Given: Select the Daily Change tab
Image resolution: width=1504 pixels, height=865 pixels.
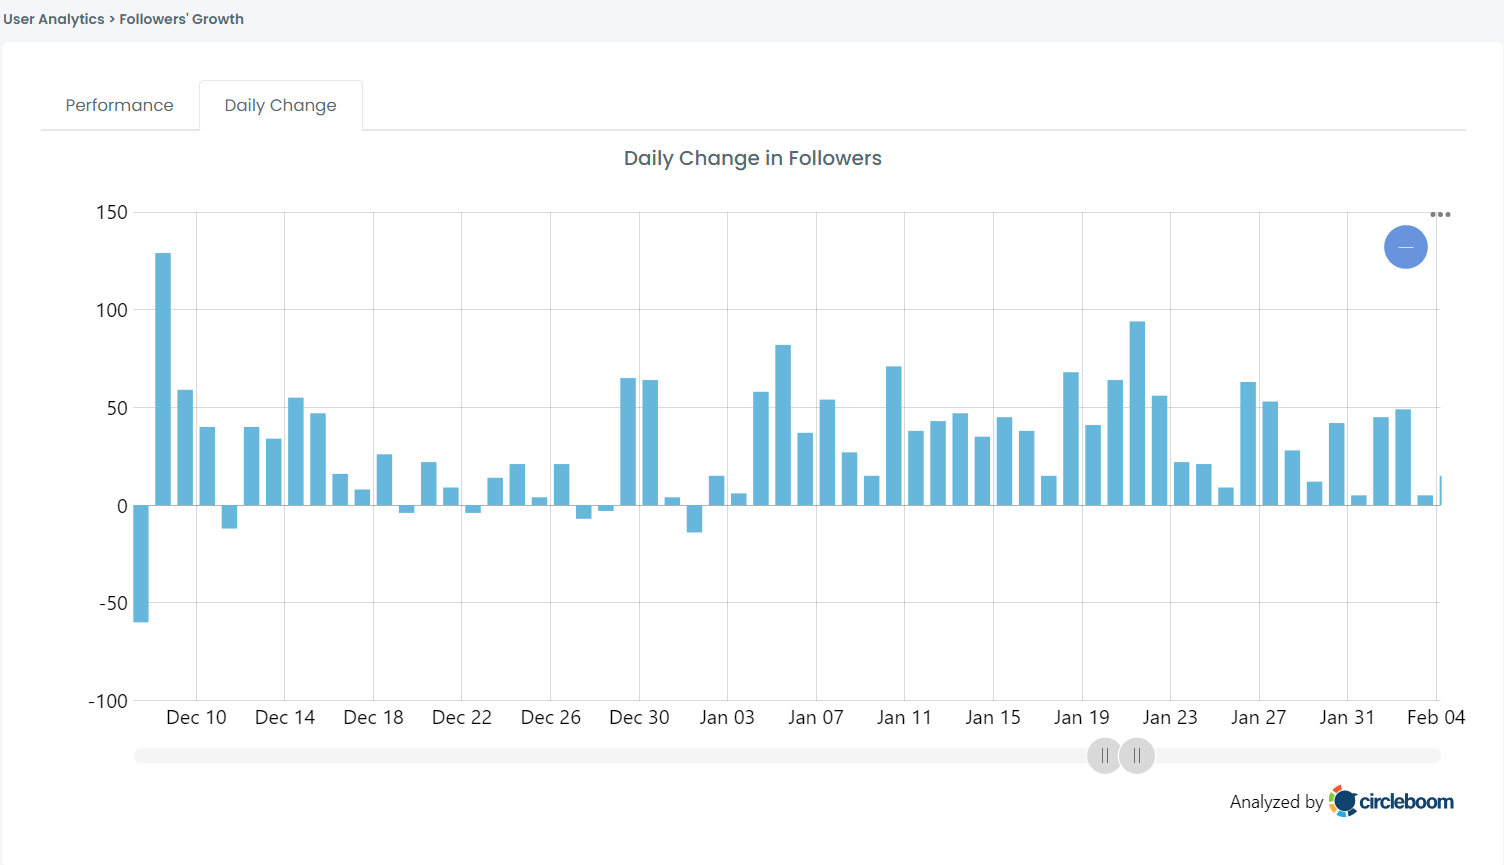Looking at the screenshot, I should 280,105.
